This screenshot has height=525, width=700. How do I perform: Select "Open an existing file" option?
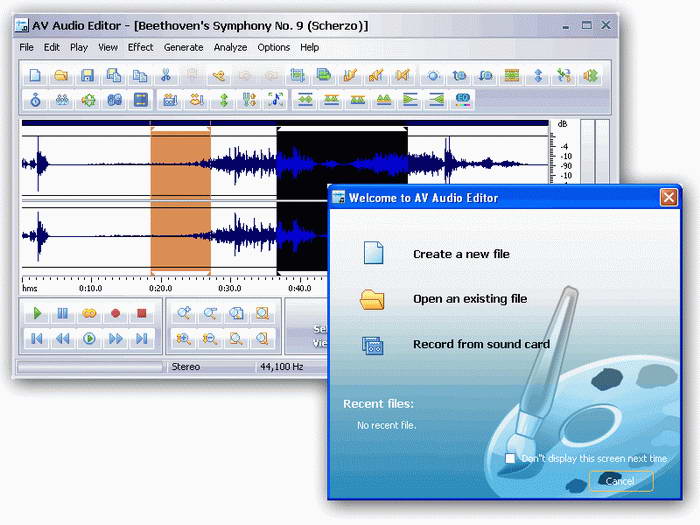[470, 299]
